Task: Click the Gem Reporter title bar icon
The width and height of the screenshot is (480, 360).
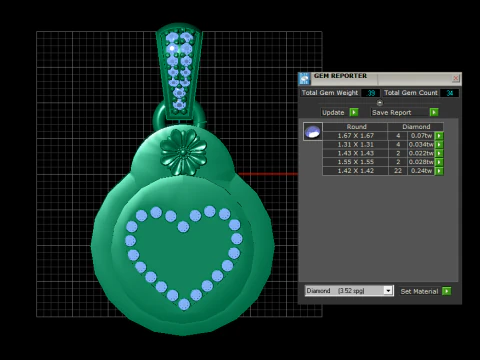Action: coord(304,79)
